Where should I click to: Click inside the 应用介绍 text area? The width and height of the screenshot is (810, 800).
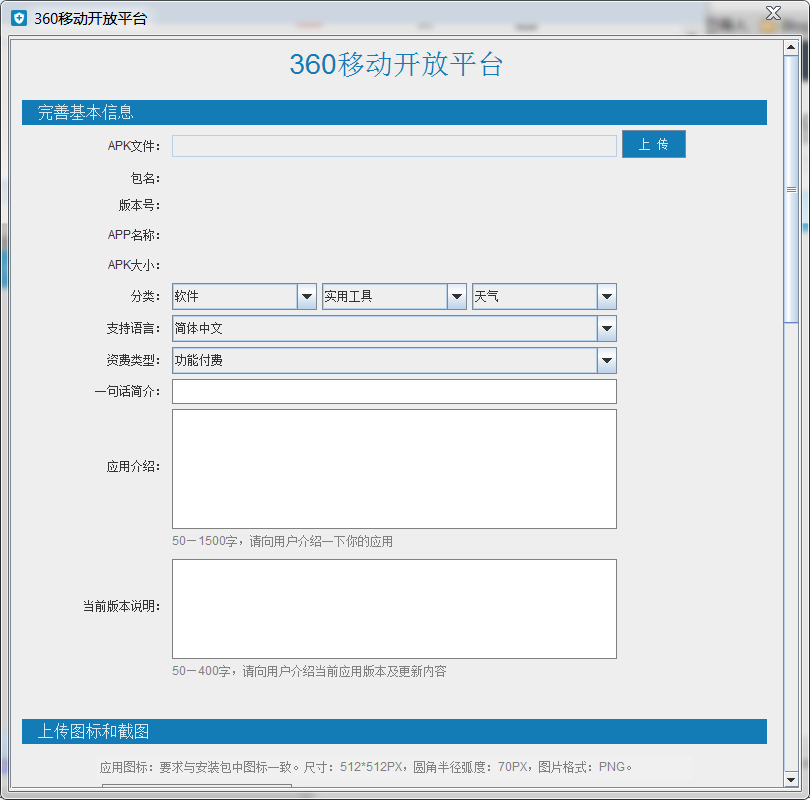(x=394, y=469)
